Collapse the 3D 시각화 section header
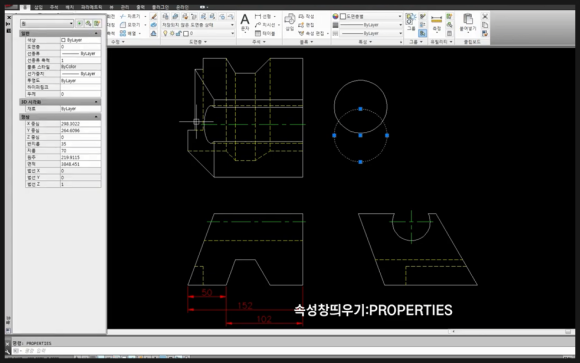The image size is (580, 363). pyautogui.click(x=60, y=102)
